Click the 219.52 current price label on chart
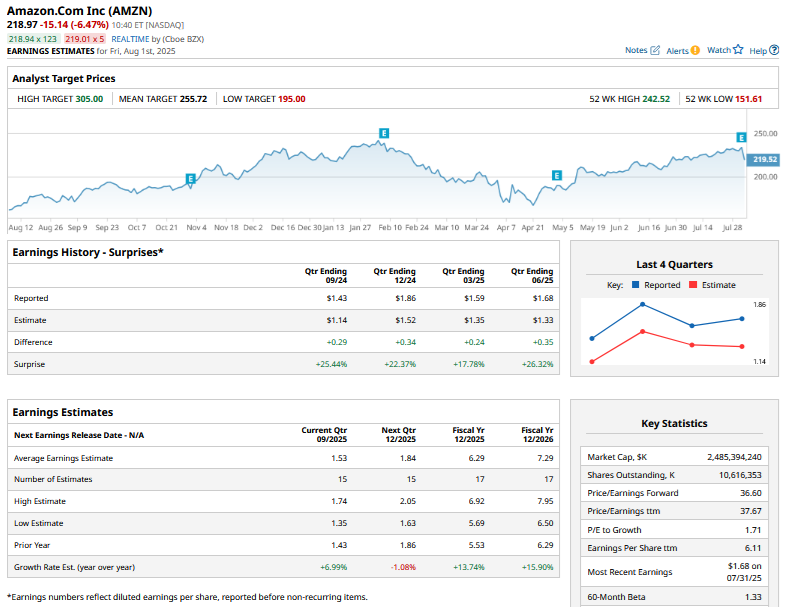Screen dimensions: 787x607 point(763,159)
